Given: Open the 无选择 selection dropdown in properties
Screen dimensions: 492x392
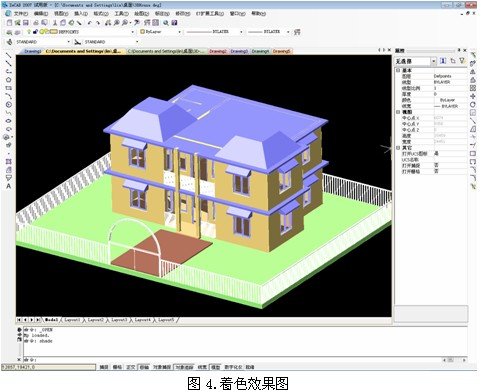Looking at the screenshot, I should pyautogui.click(x=434, y=61).
